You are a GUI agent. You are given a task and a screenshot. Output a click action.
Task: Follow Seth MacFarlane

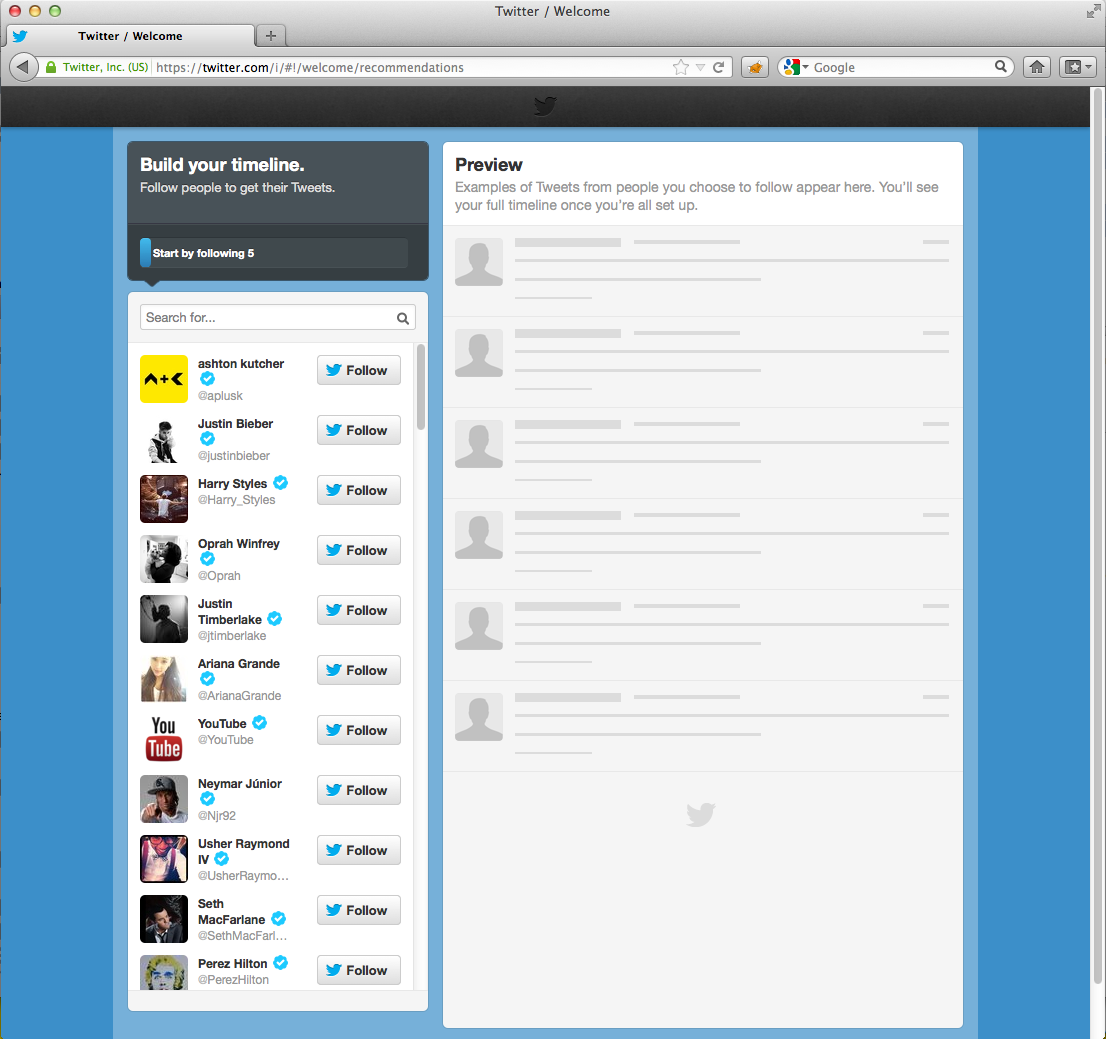(x=358, y=910)
